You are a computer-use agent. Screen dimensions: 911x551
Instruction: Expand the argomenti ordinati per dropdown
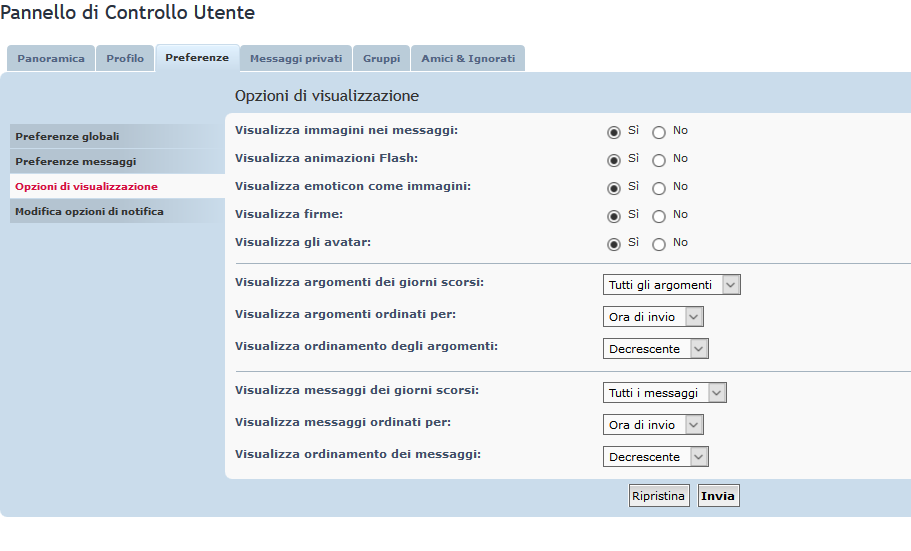pyautogui.click(x=653, y=317)
